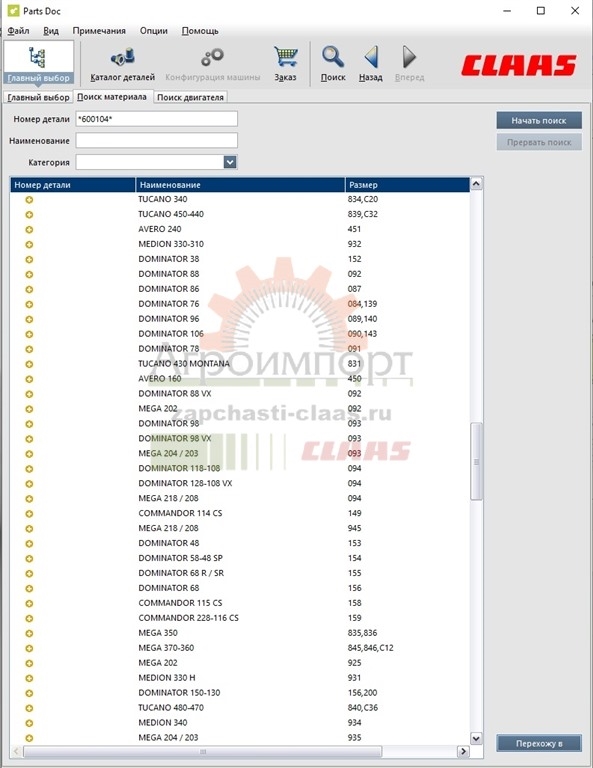Open the Вид menu

tap(51, 31)
